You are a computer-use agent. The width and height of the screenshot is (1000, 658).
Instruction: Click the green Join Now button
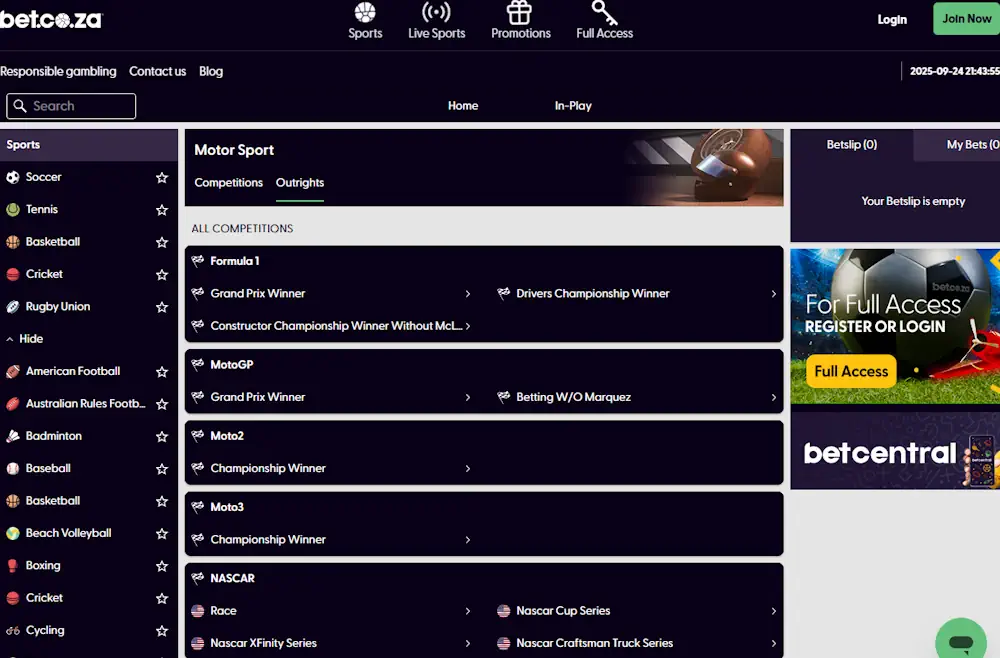point(965,19)
